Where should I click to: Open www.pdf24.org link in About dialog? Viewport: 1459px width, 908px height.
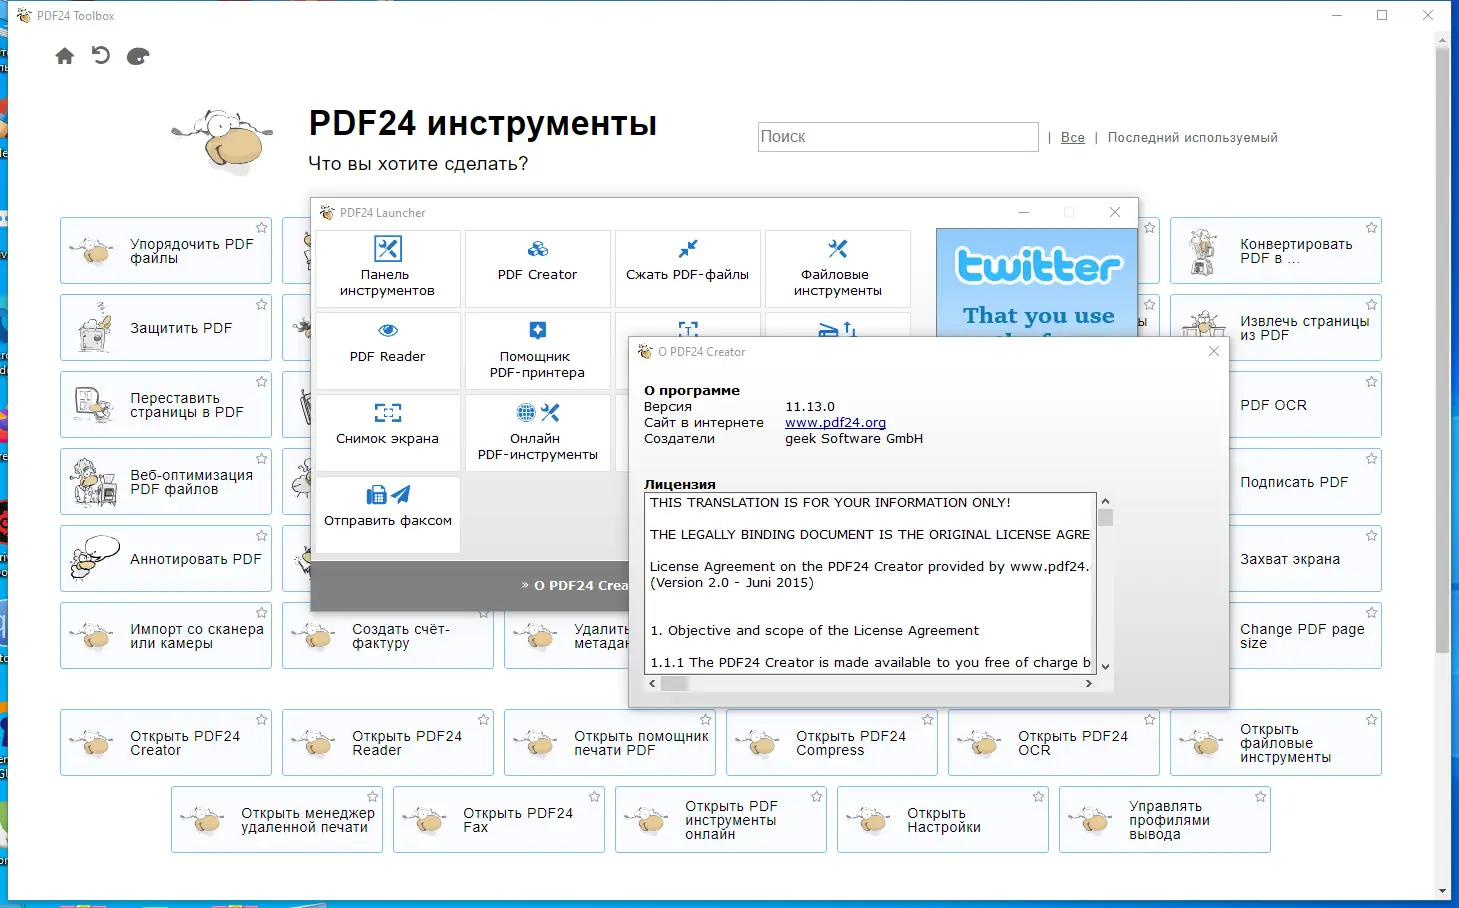[x=835, y=423]
